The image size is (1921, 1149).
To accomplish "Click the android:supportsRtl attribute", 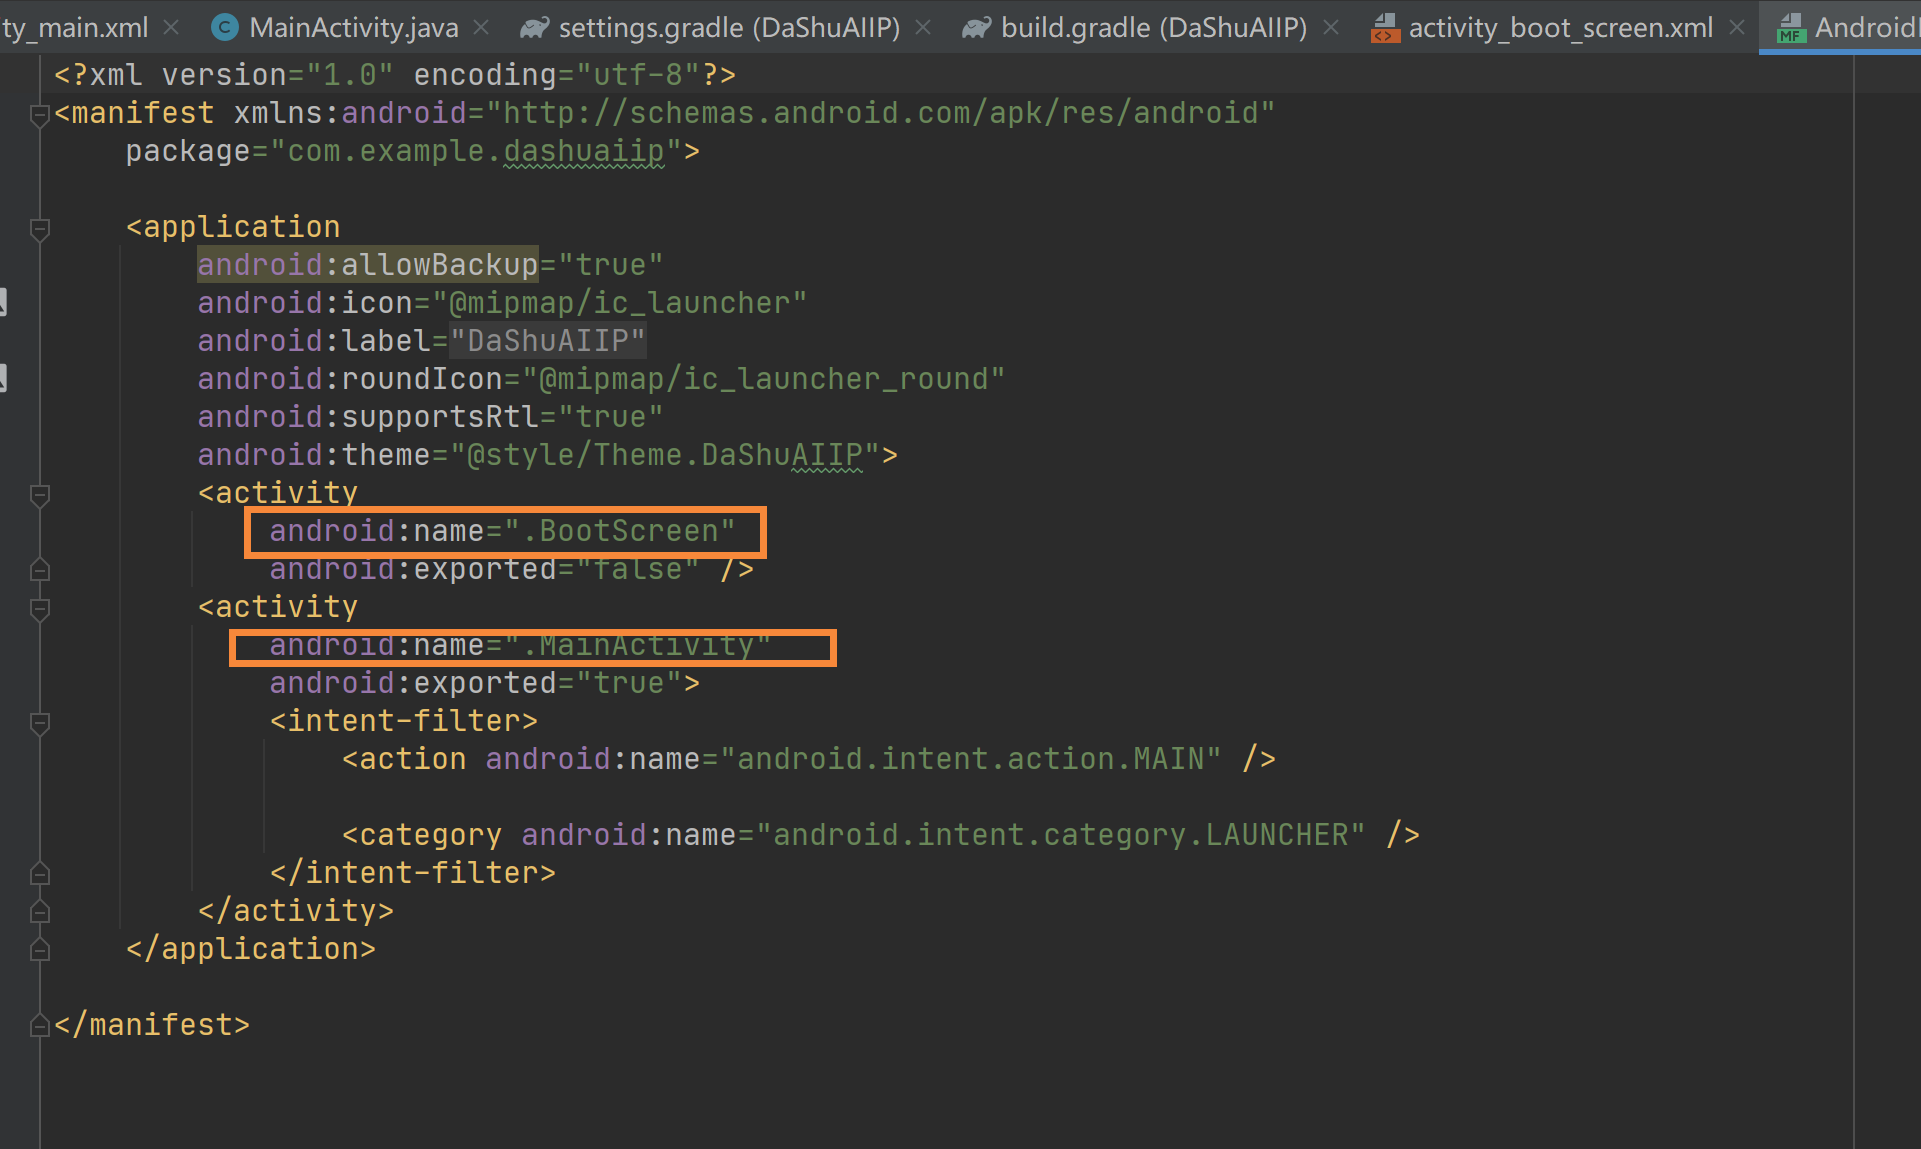I will pyautogui.click(x=368, y=417).
